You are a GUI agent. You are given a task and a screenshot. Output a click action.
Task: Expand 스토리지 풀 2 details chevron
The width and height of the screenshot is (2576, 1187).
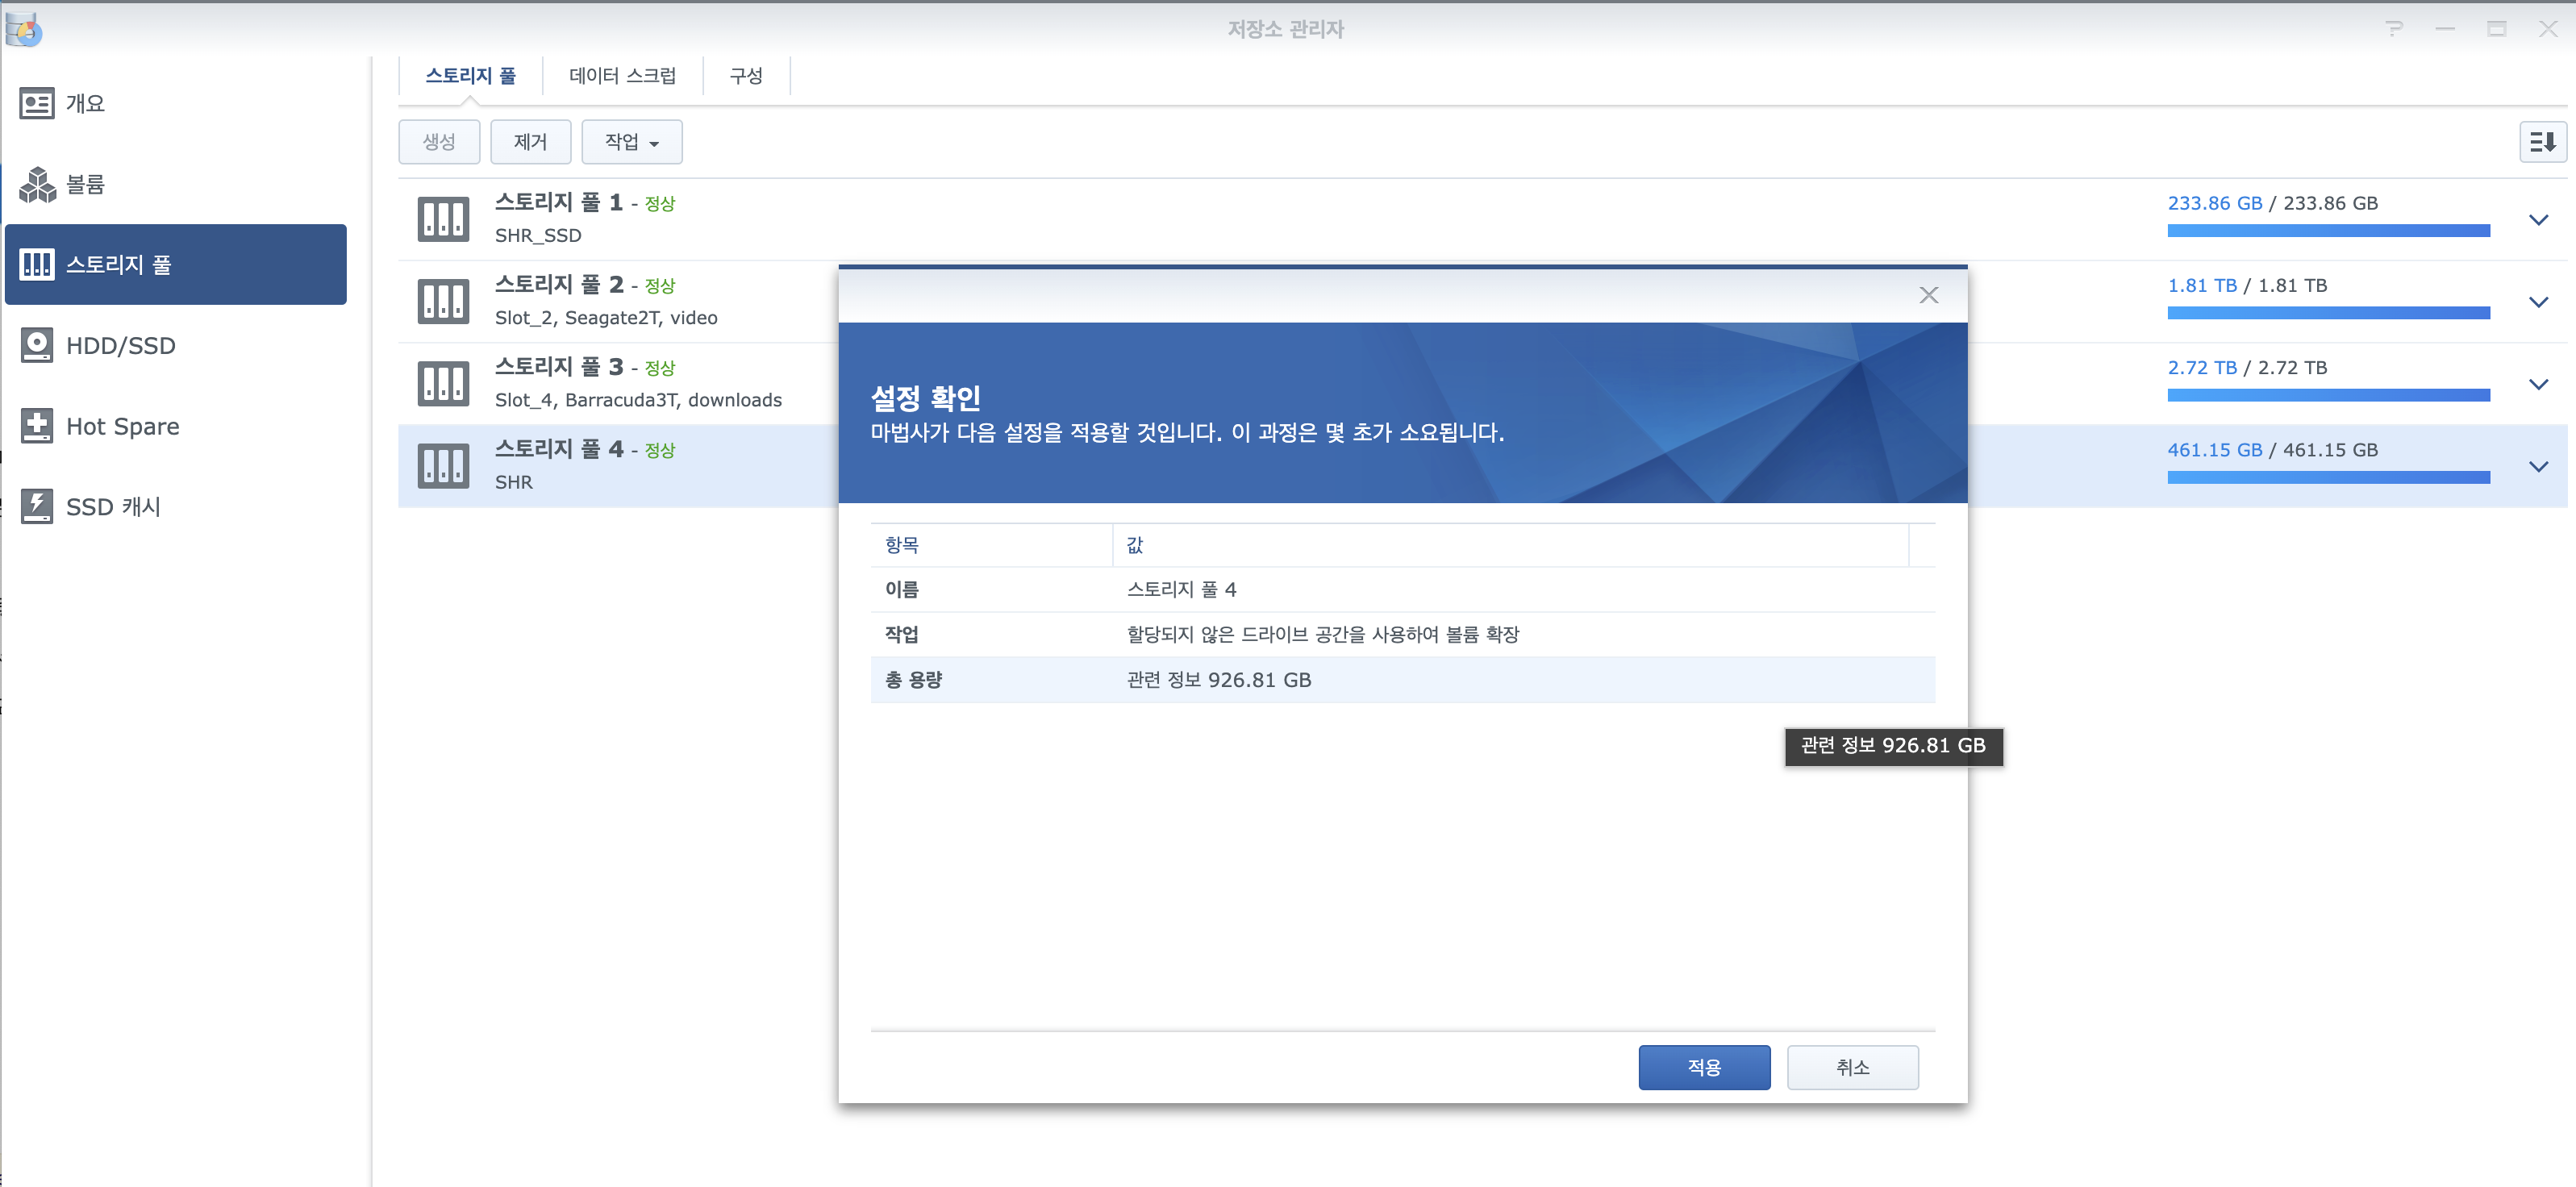(2538, 302)
